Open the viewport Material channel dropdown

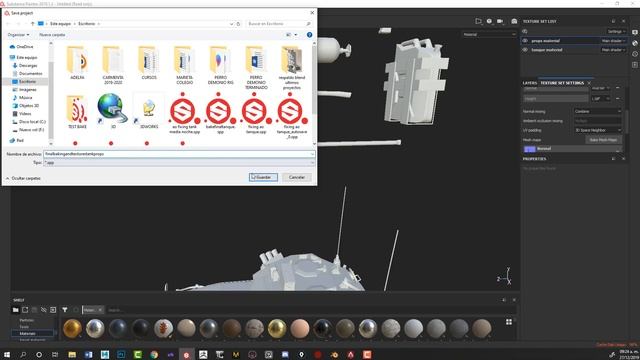click(x=489, y=35)
